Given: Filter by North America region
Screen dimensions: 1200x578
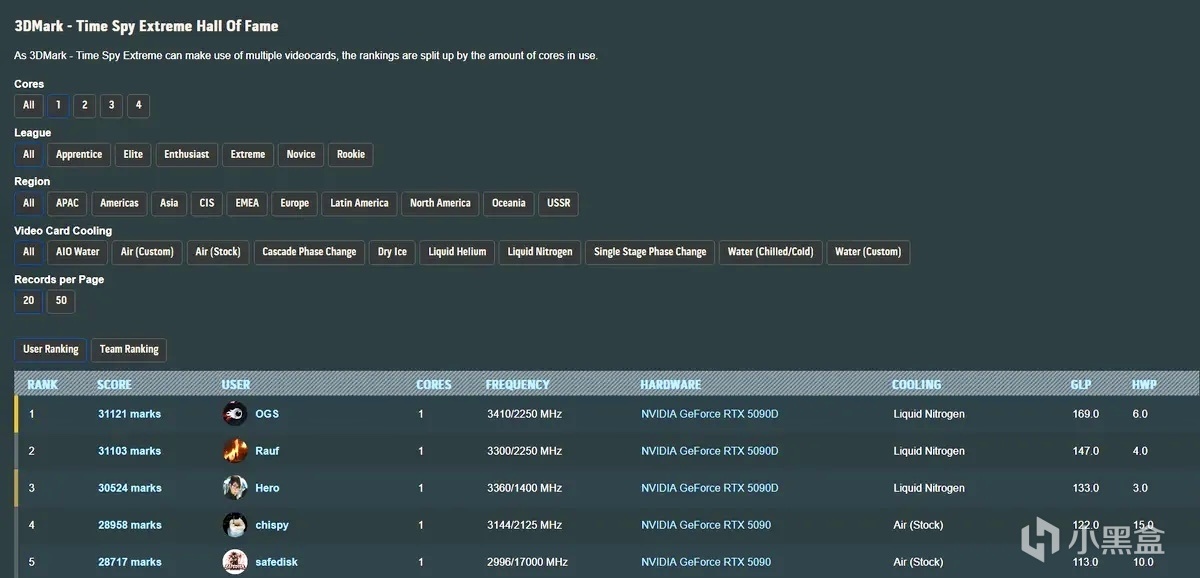Looking at the screenshot, I should coord(440,203).
